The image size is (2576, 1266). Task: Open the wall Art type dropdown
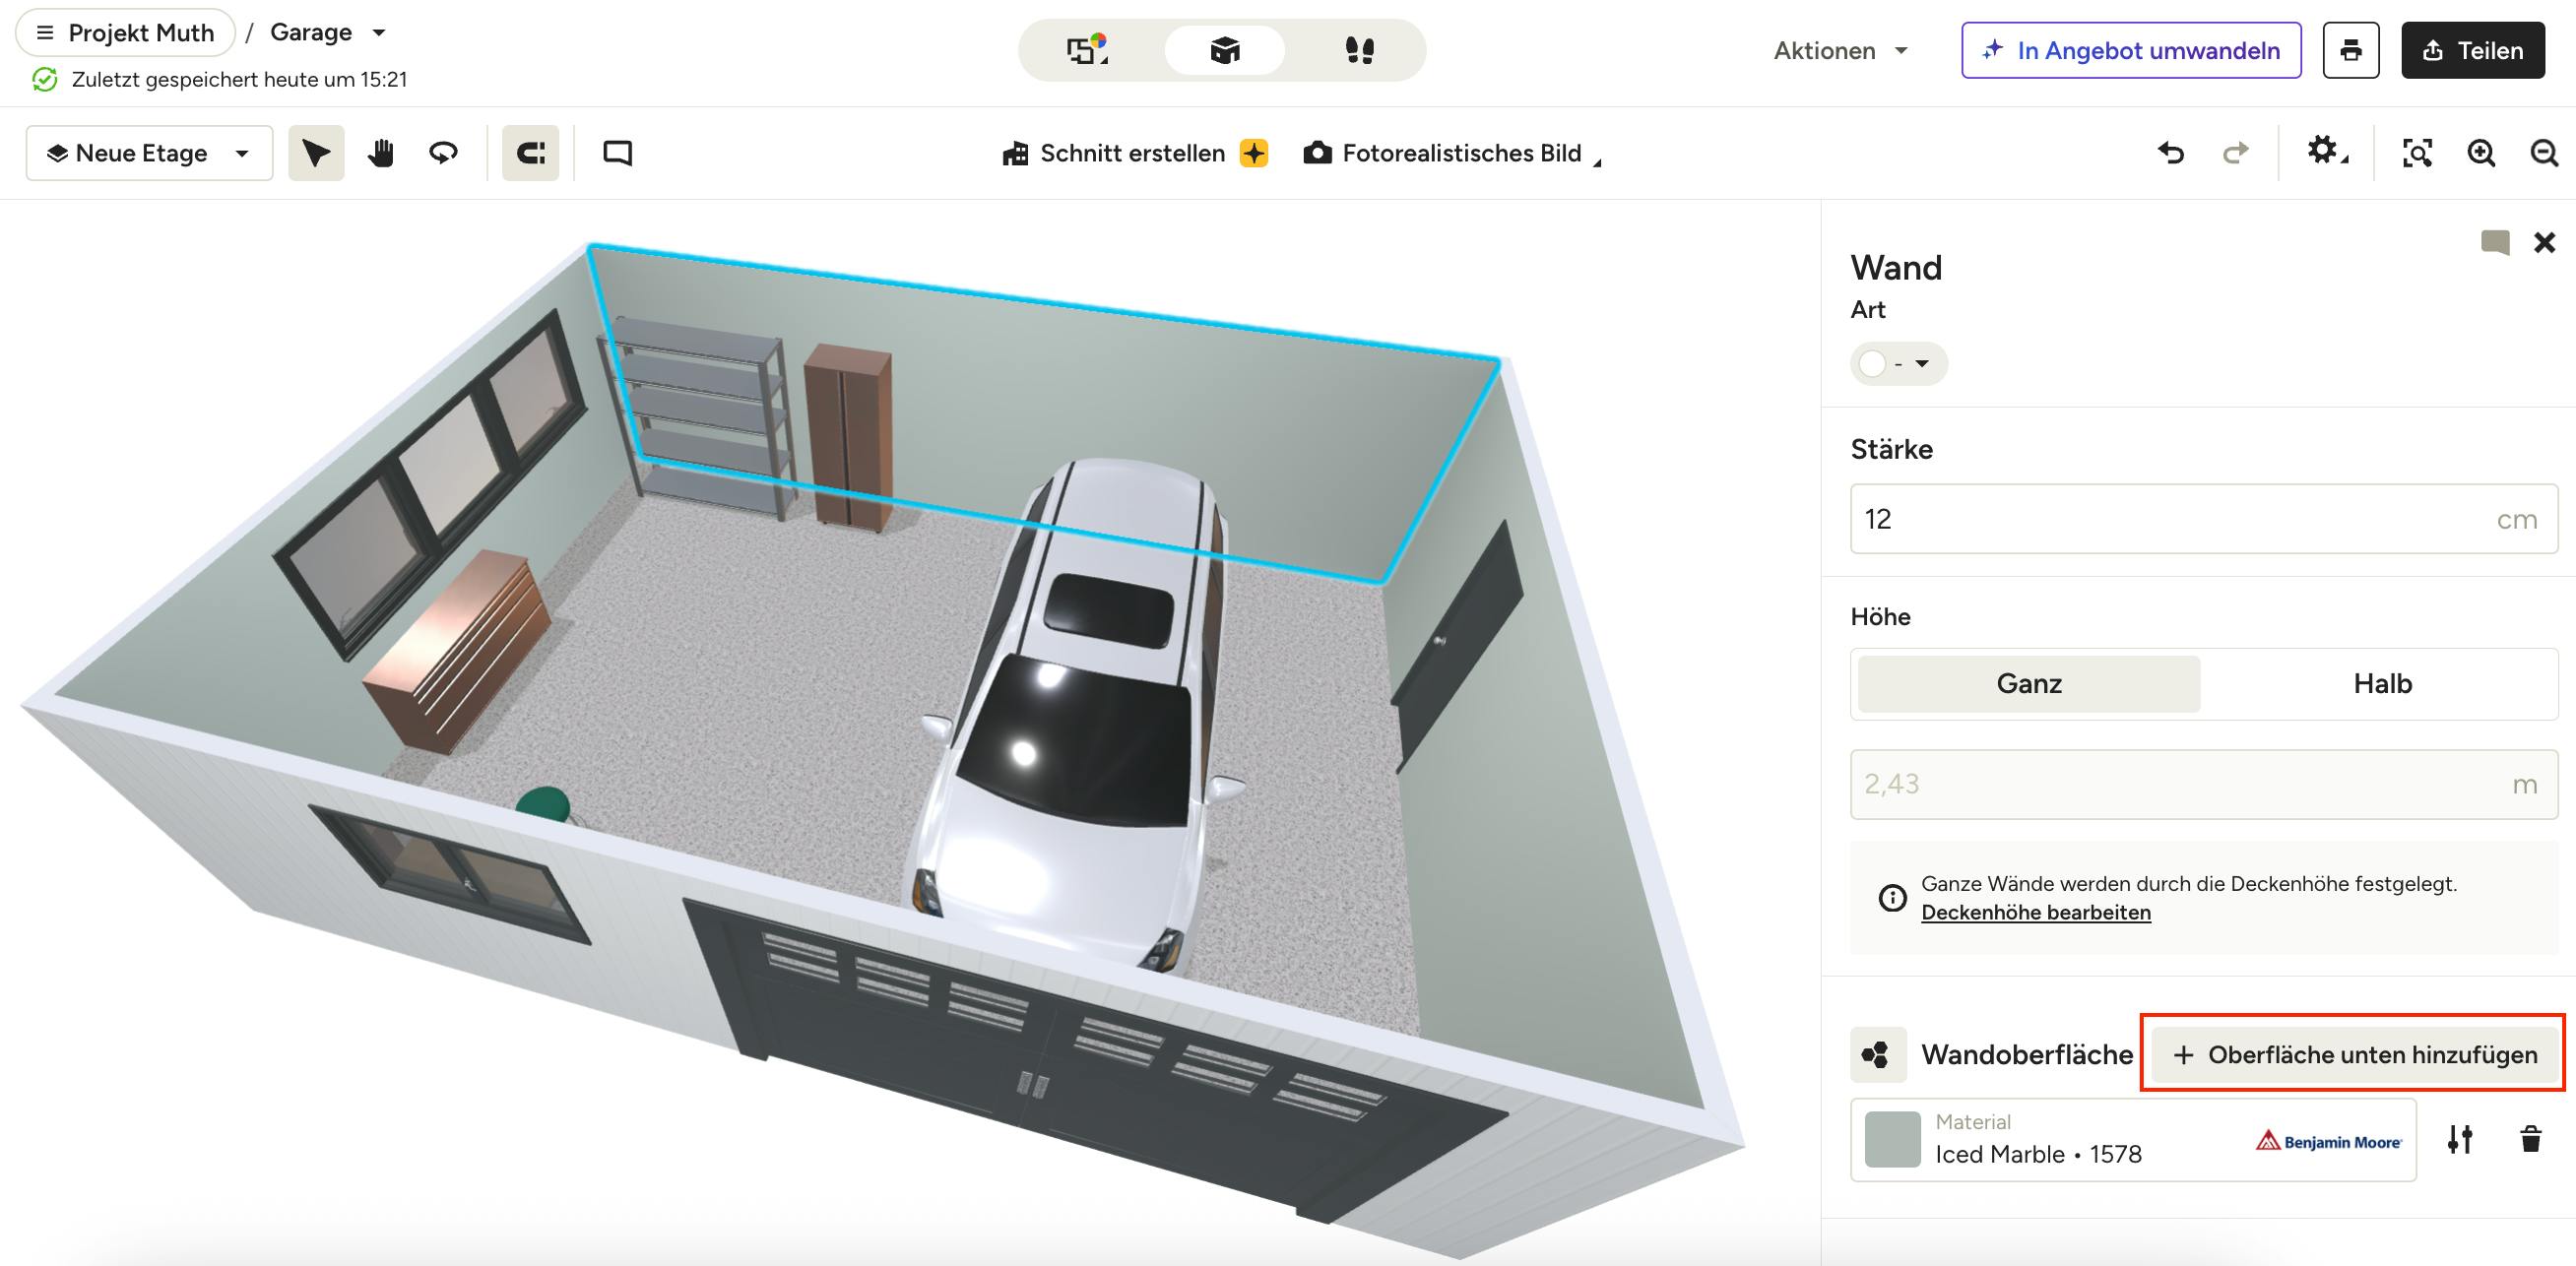(1898, 364)
